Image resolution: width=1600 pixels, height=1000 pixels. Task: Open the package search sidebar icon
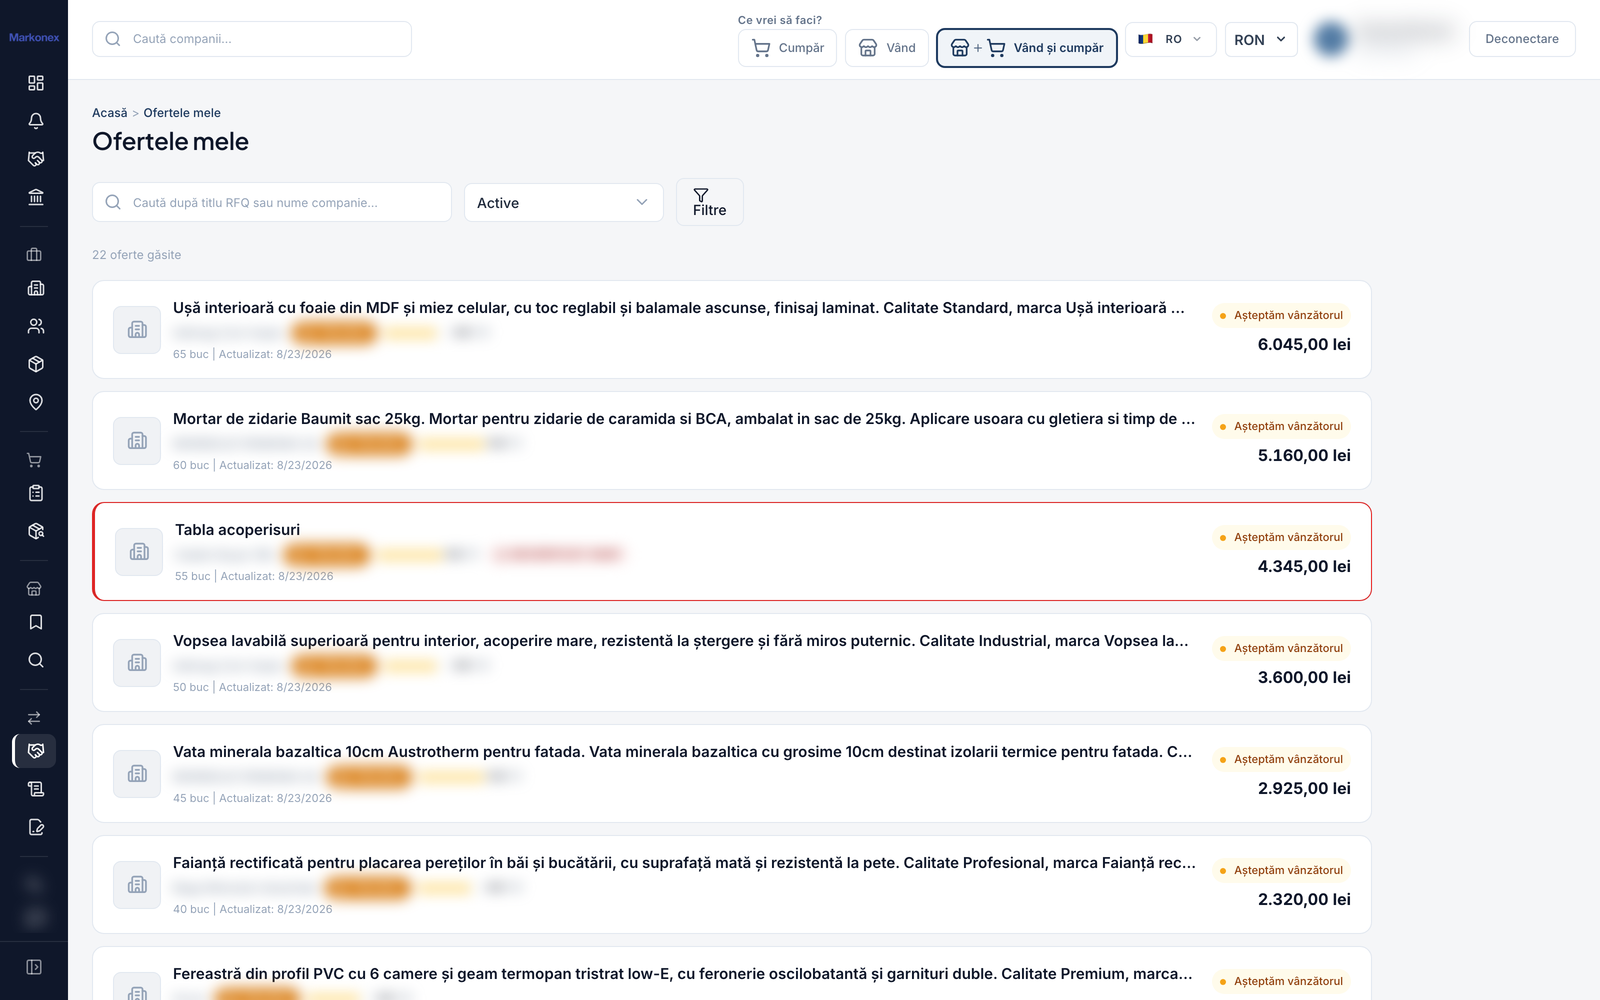pos(35,531)
